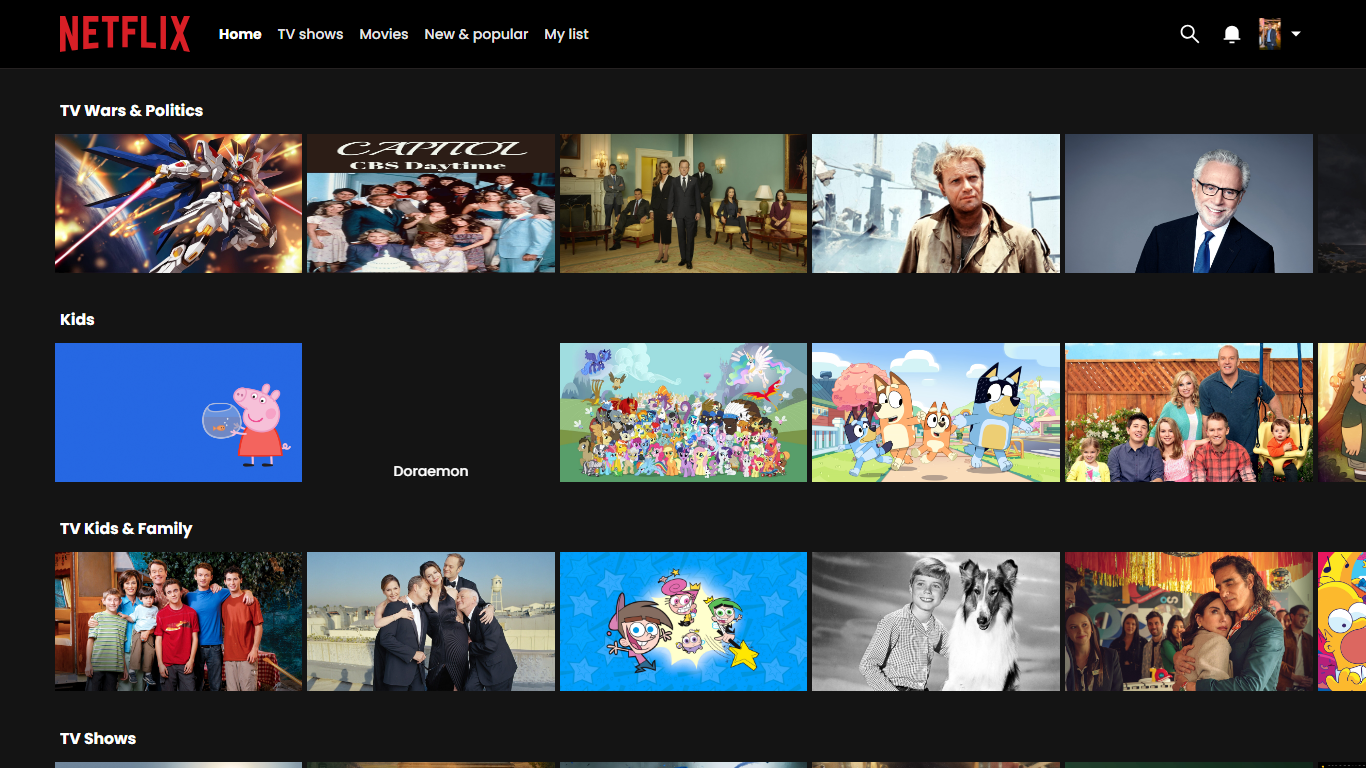Open the black-and-white boy with collie thumbnail
Image resolution: width=1366 pixels, height=768 pixels.
[936, 621]
